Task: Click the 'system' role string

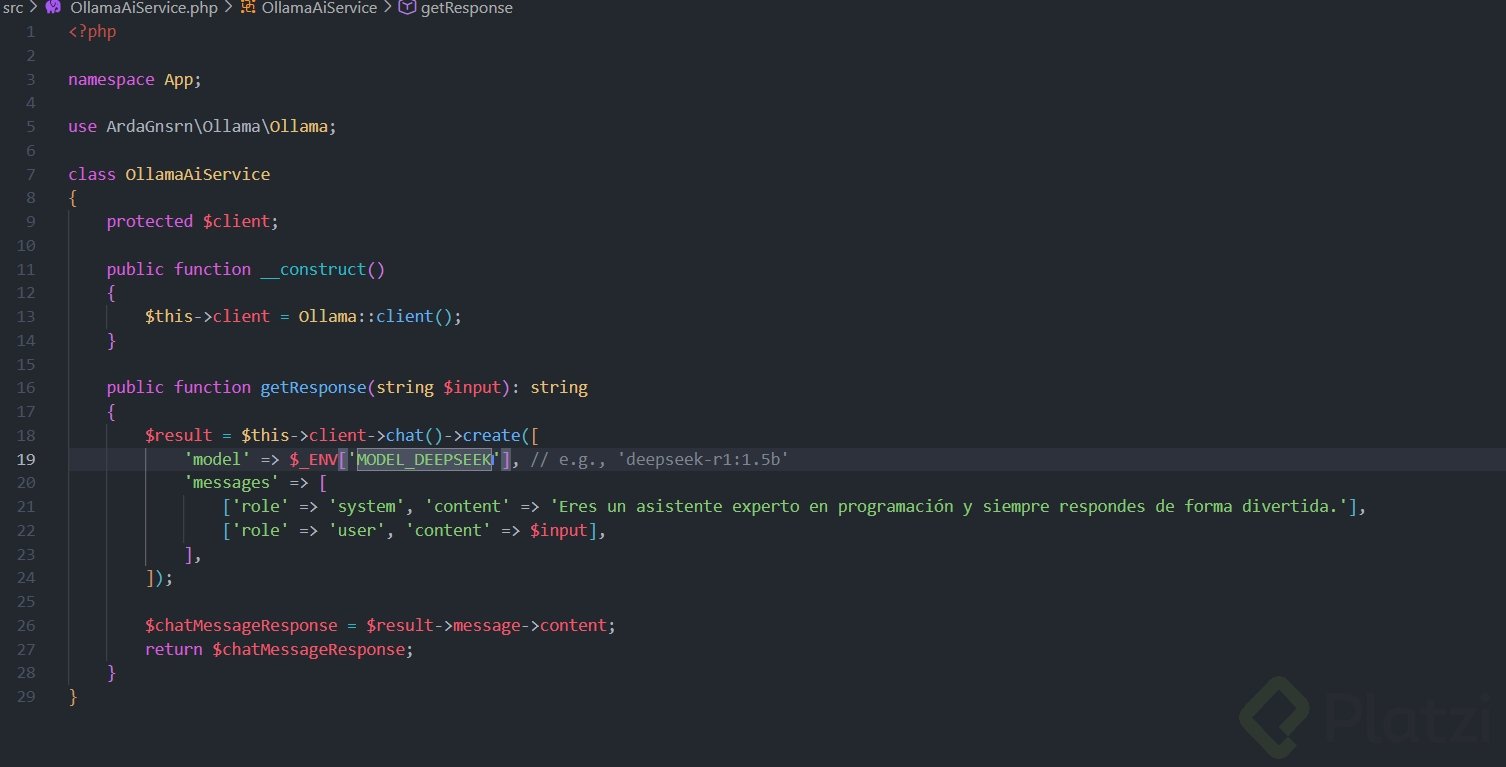Action: 366,507
